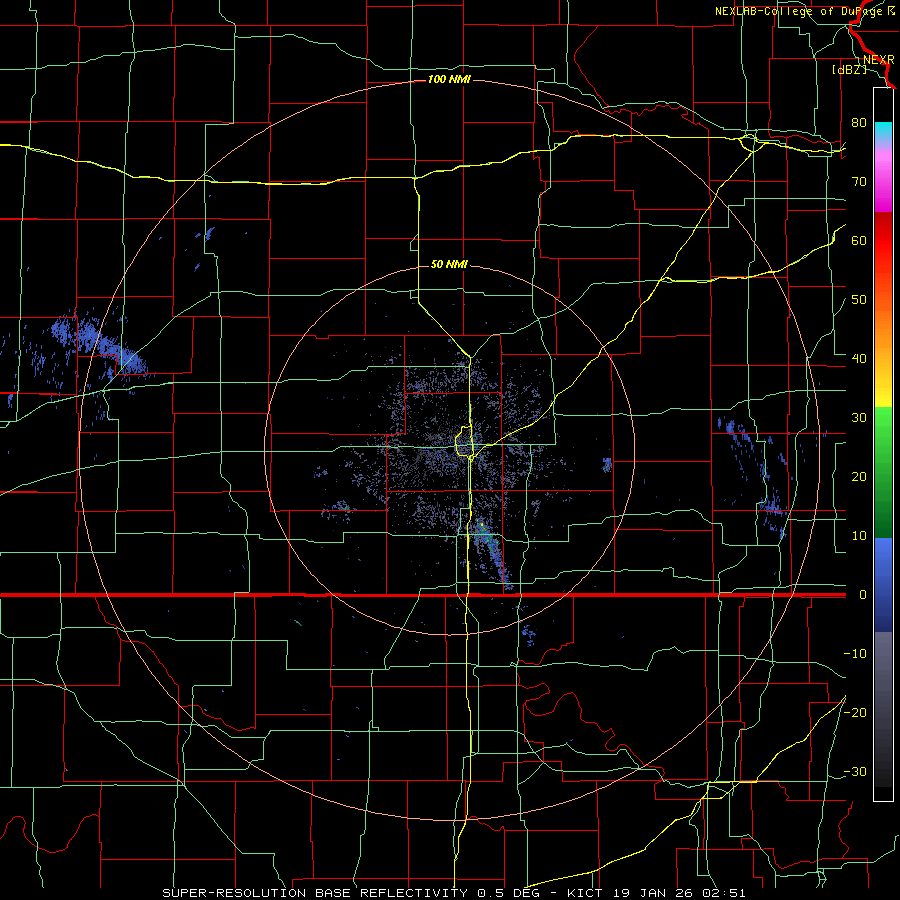Click the 20 value on the dBZ scale
The width and height of the screenshot is (900, 900).
[859, 476]
